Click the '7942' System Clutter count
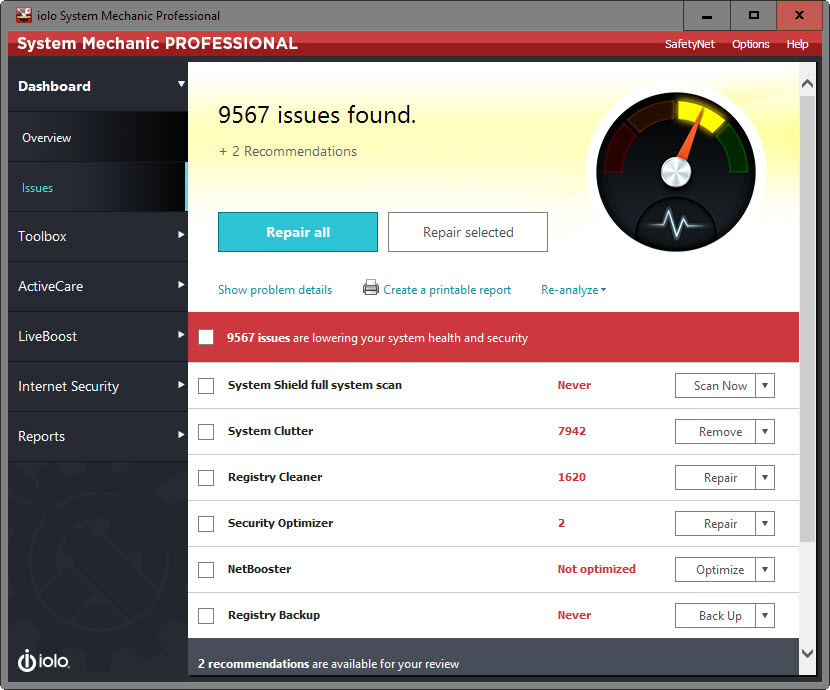The height and width of the screenshot is (690, 830). 572,431
